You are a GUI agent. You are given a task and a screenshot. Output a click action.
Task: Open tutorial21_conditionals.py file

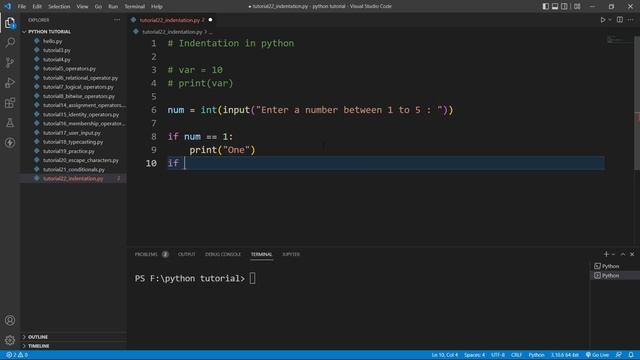[x=74, y=170]
